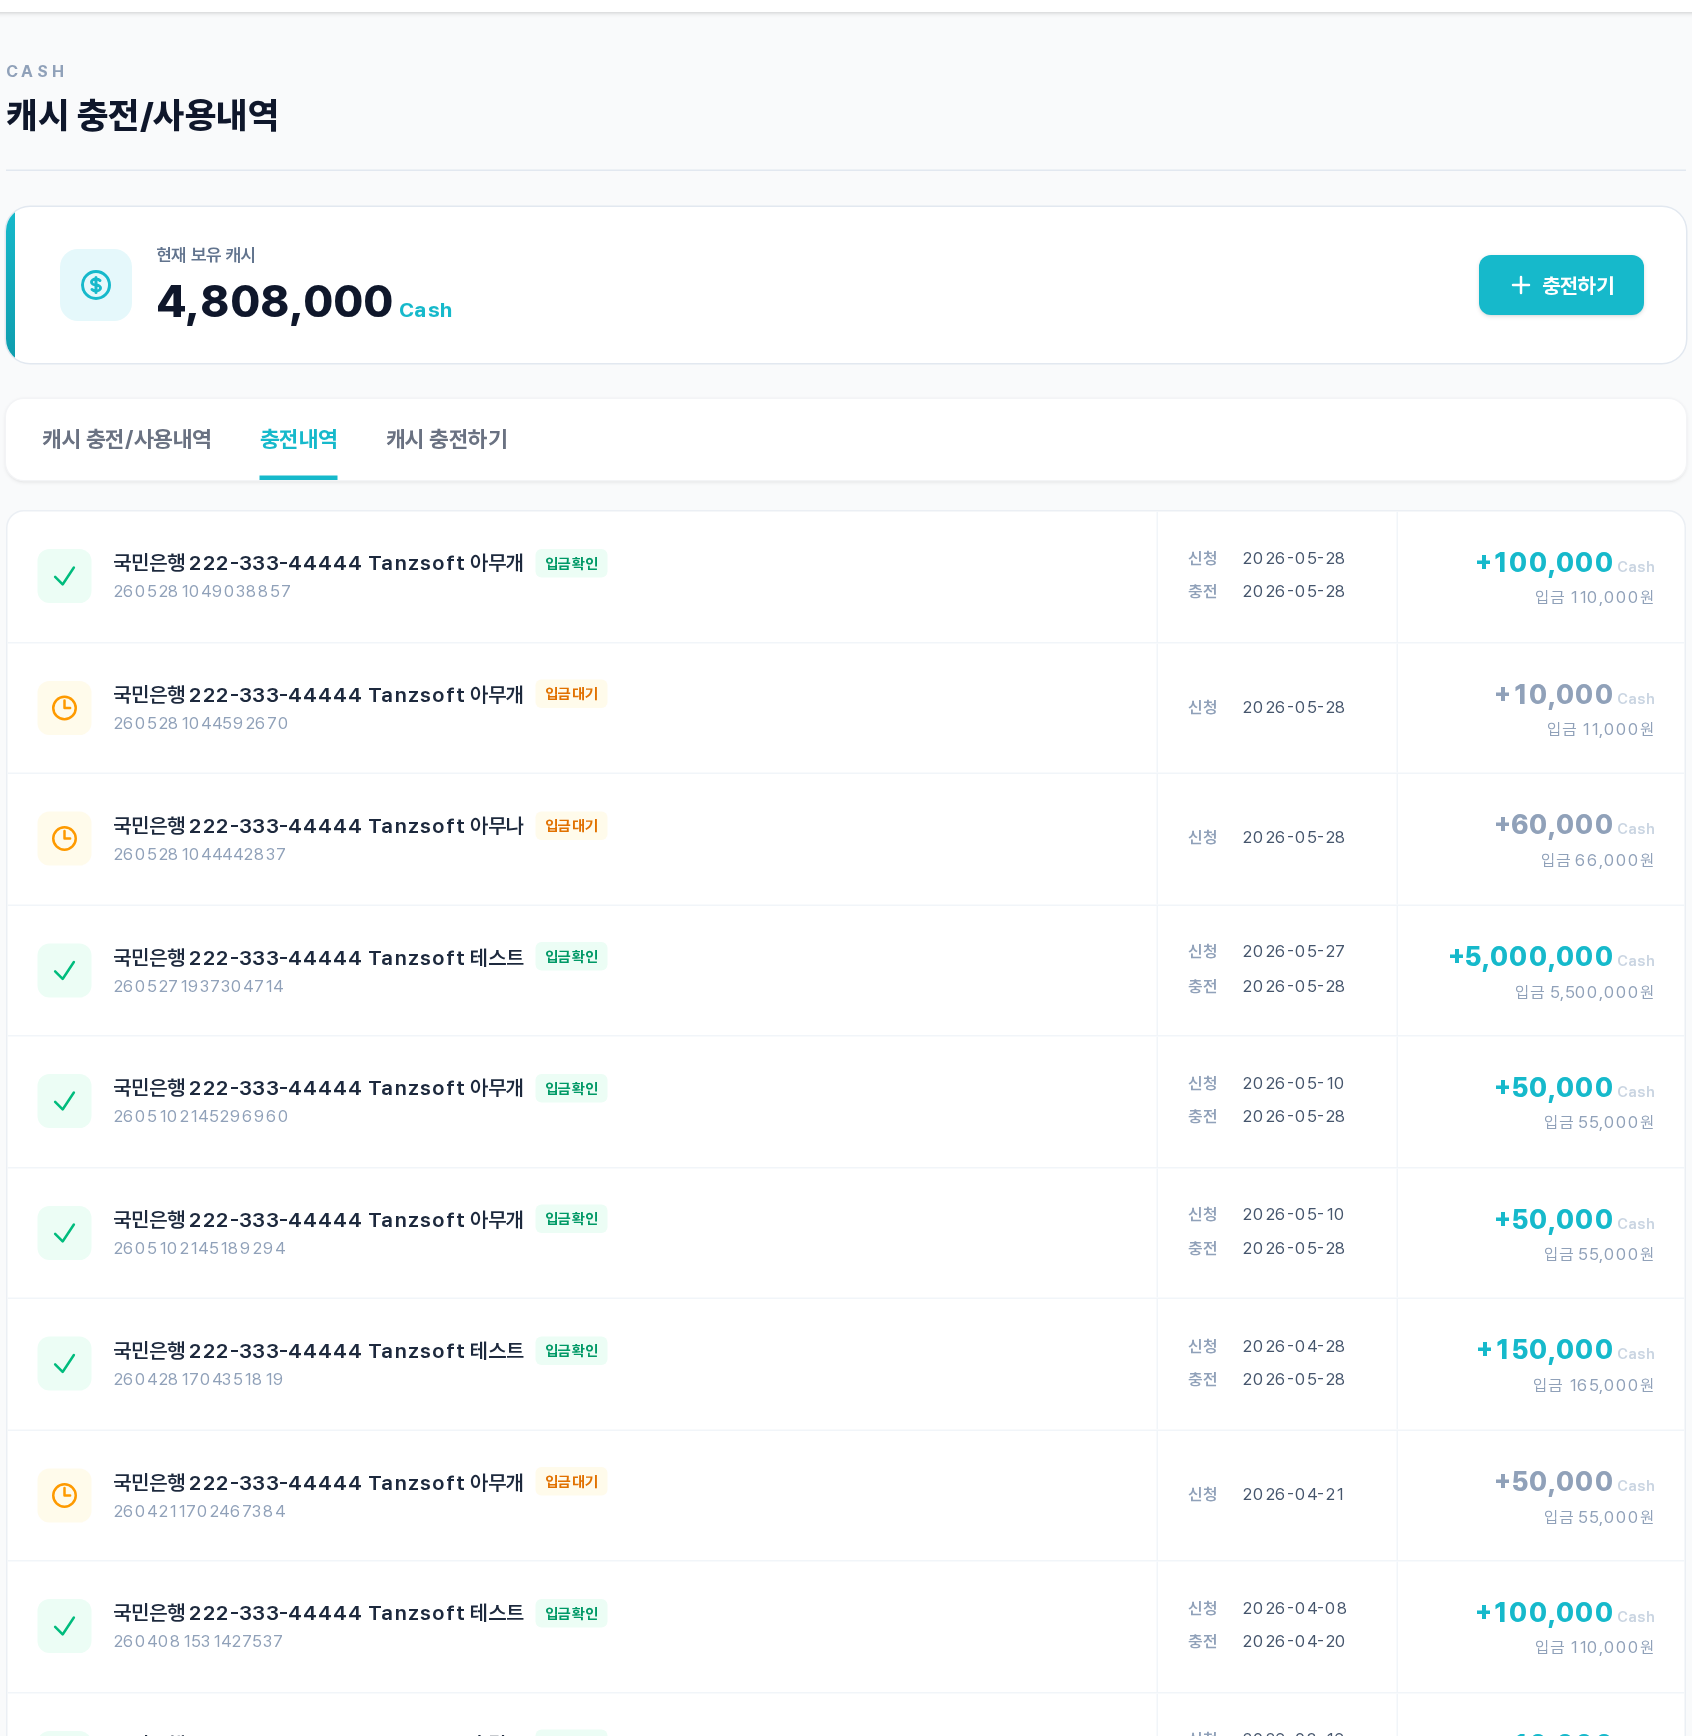Click the 입금 5,500,000원 deposit text
The height and width of the screenshot is (1736, 1692).
click(1584, 992)
